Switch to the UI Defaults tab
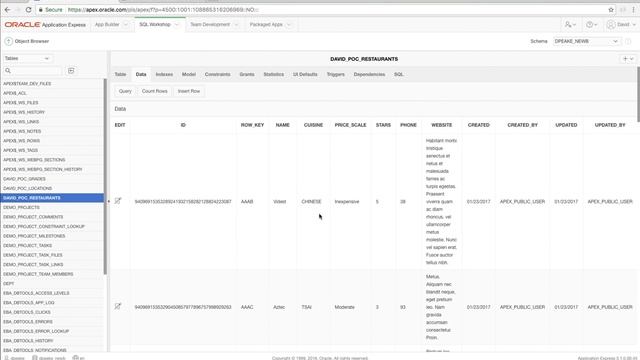640x360 pixels. 305,74
